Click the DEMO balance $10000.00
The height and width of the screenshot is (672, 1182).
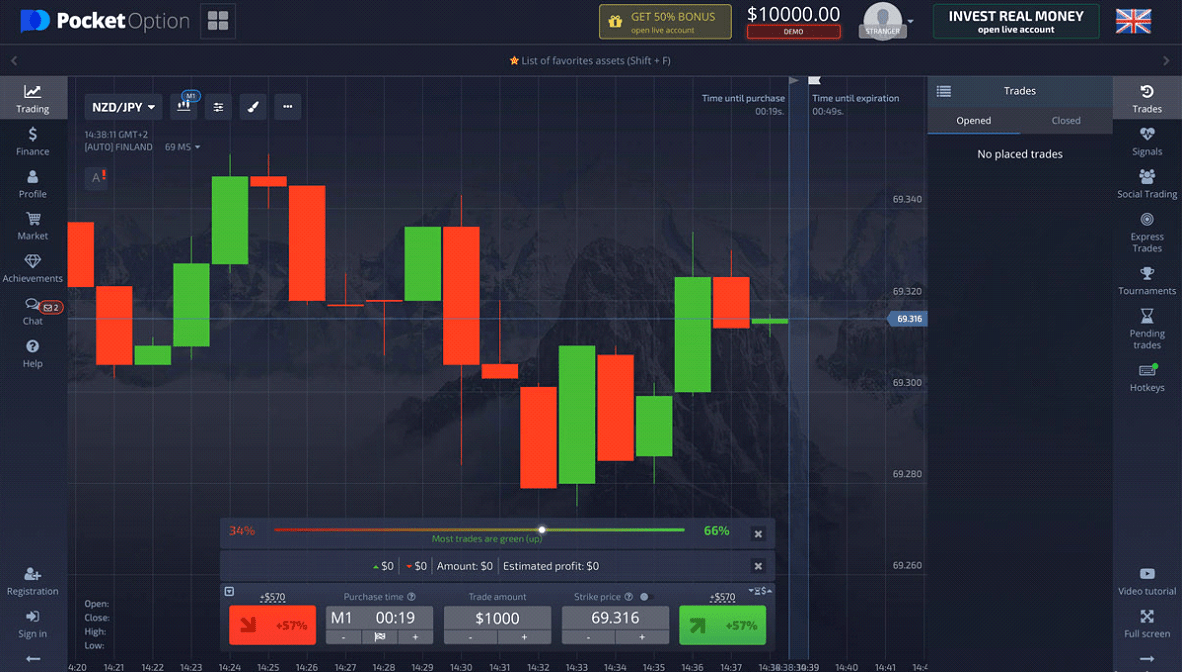coord(793,21)
